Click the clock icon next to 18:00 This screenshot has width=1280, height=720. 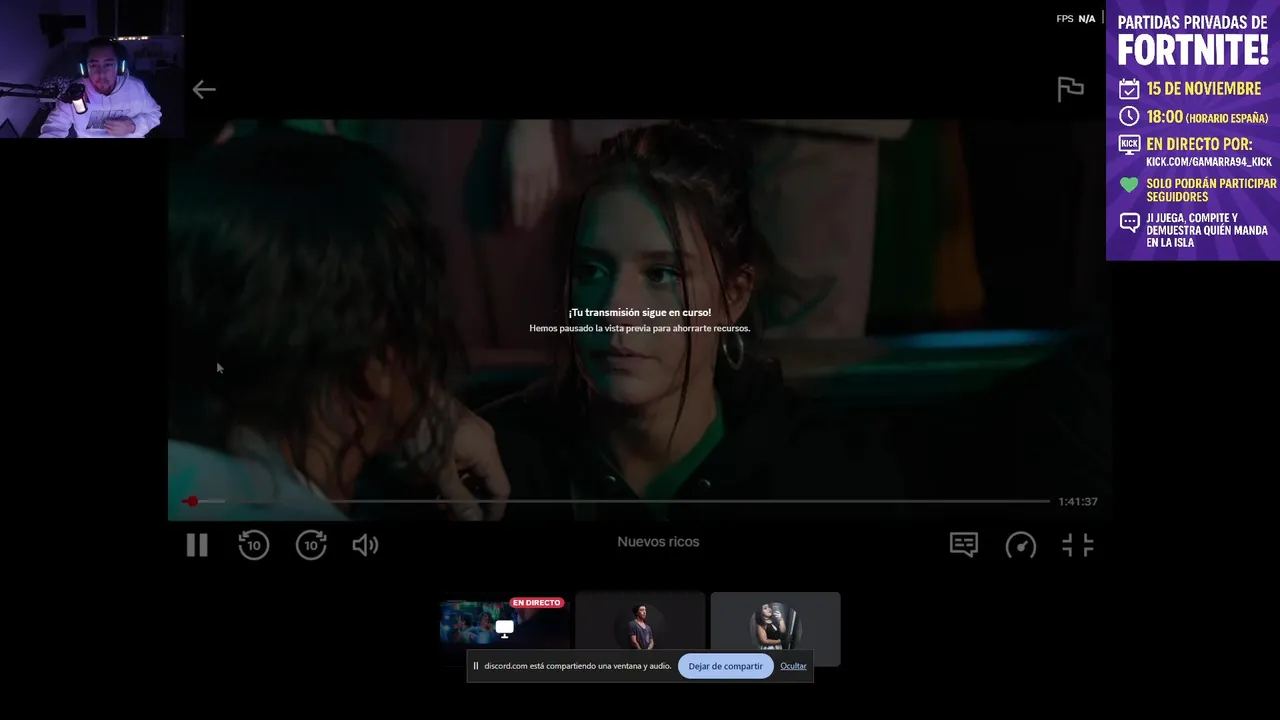click(x=1129, y=116)
